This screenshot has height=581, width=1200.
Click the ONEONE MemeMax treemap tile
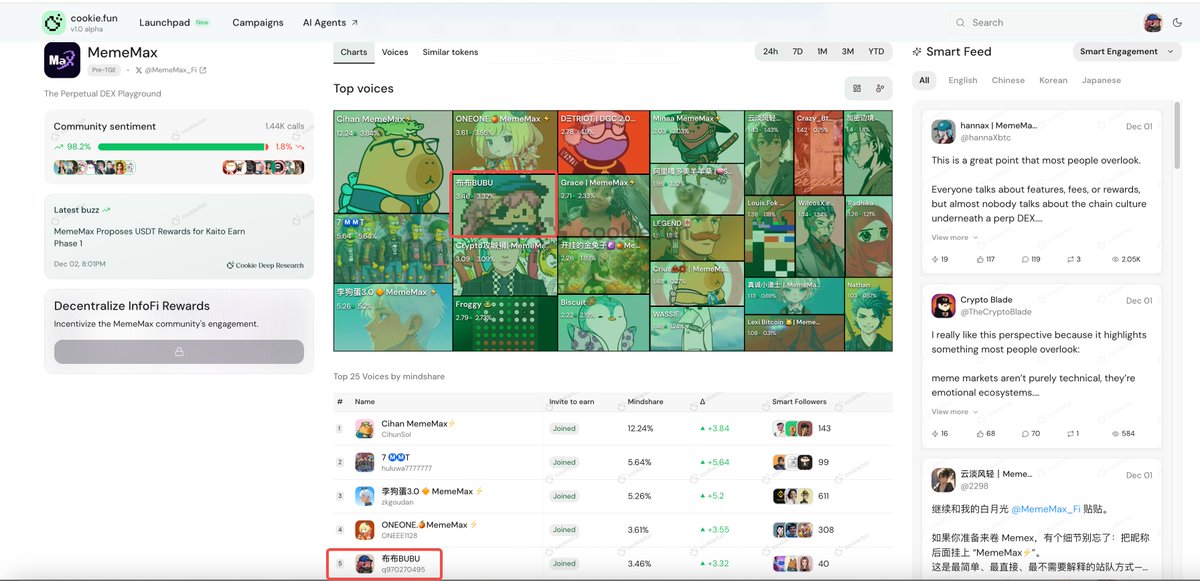click(x=505, y=141)
